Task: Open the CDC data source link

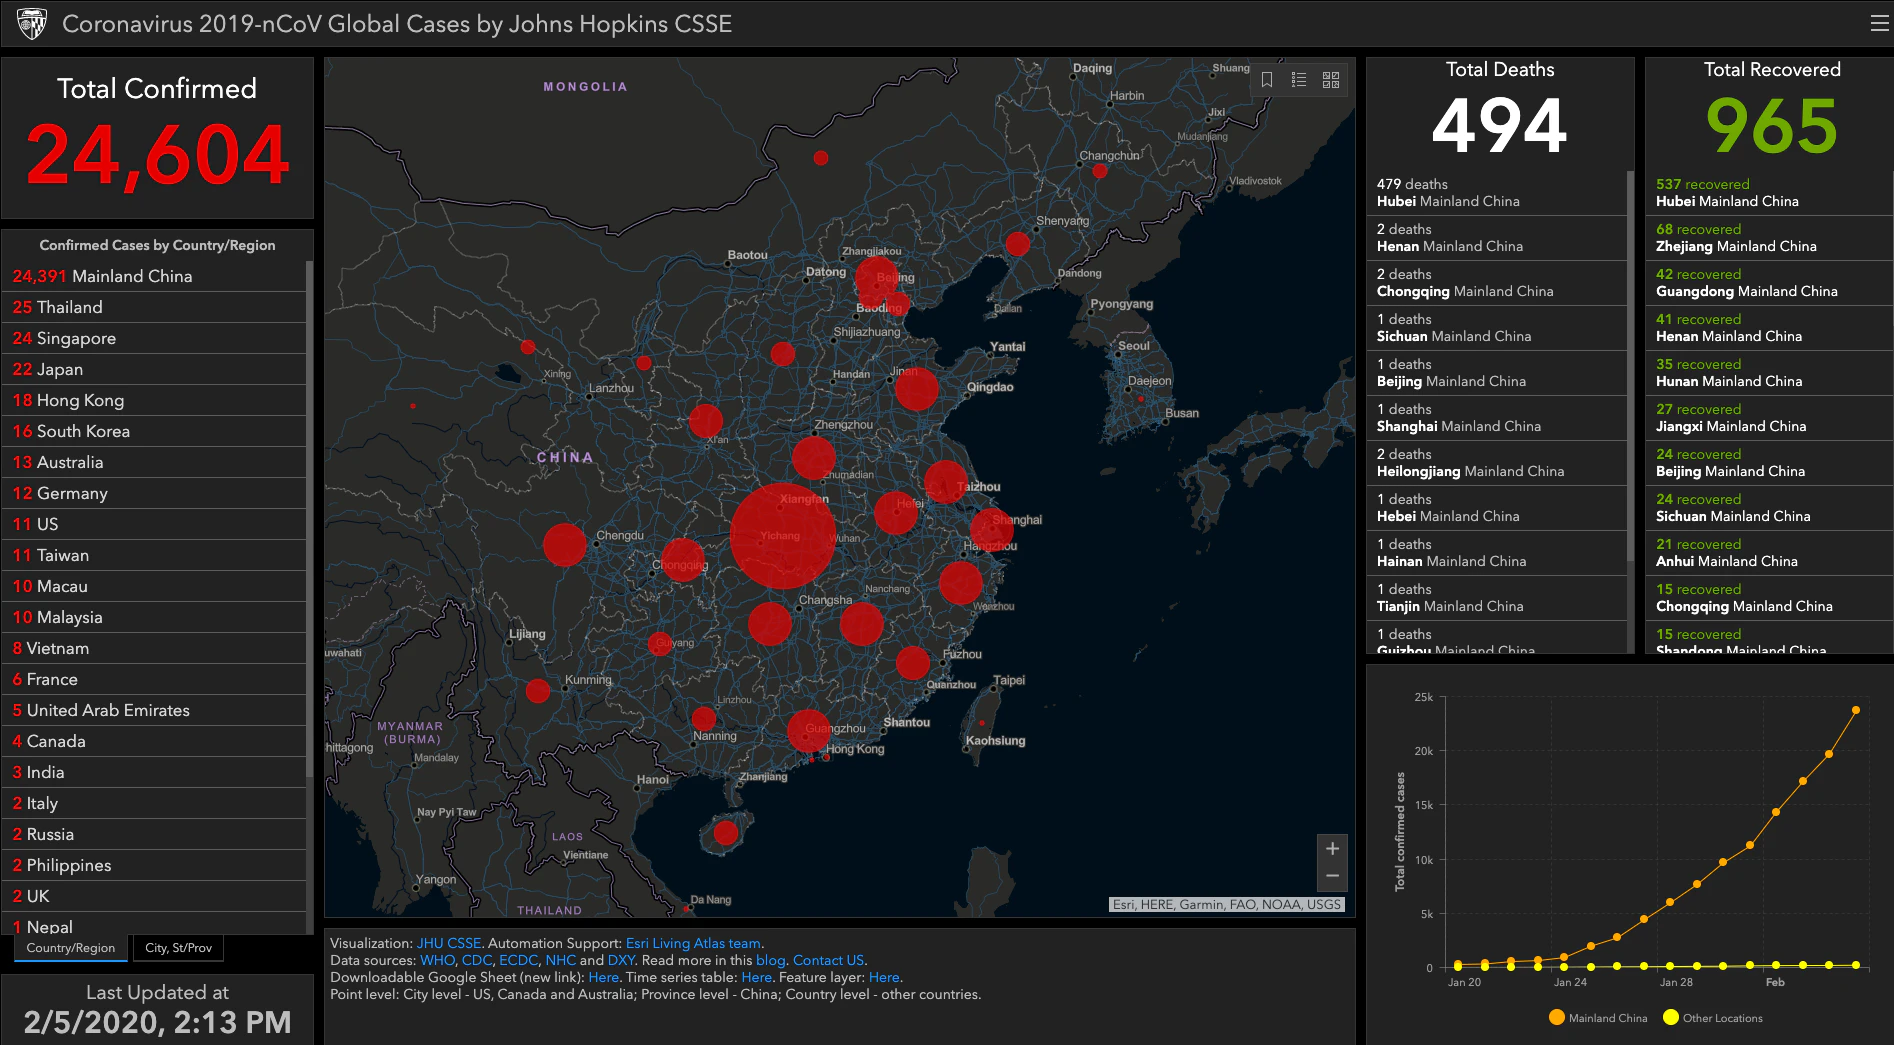Action: [x=476, y=960]
